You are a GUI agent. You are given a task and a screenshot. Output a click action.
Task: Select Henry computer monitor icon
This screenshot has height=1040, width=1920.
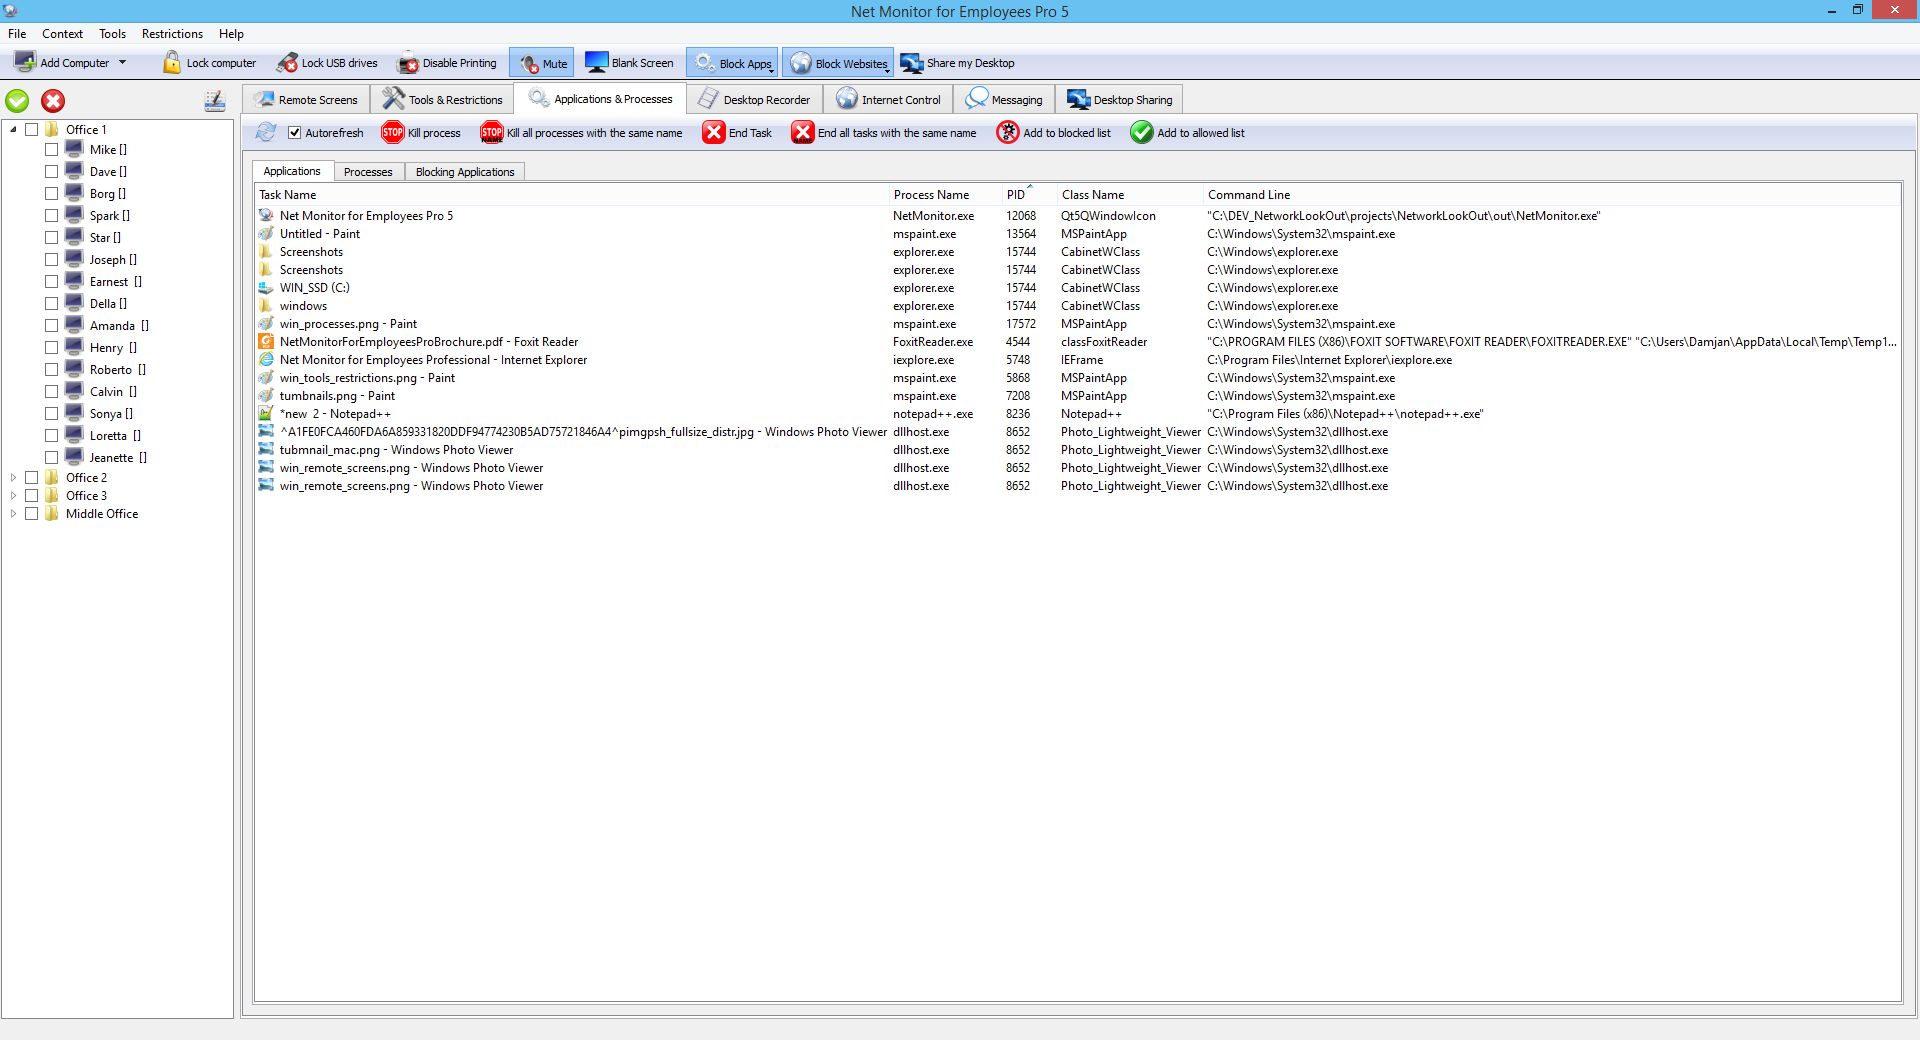(x=74, y=346)
